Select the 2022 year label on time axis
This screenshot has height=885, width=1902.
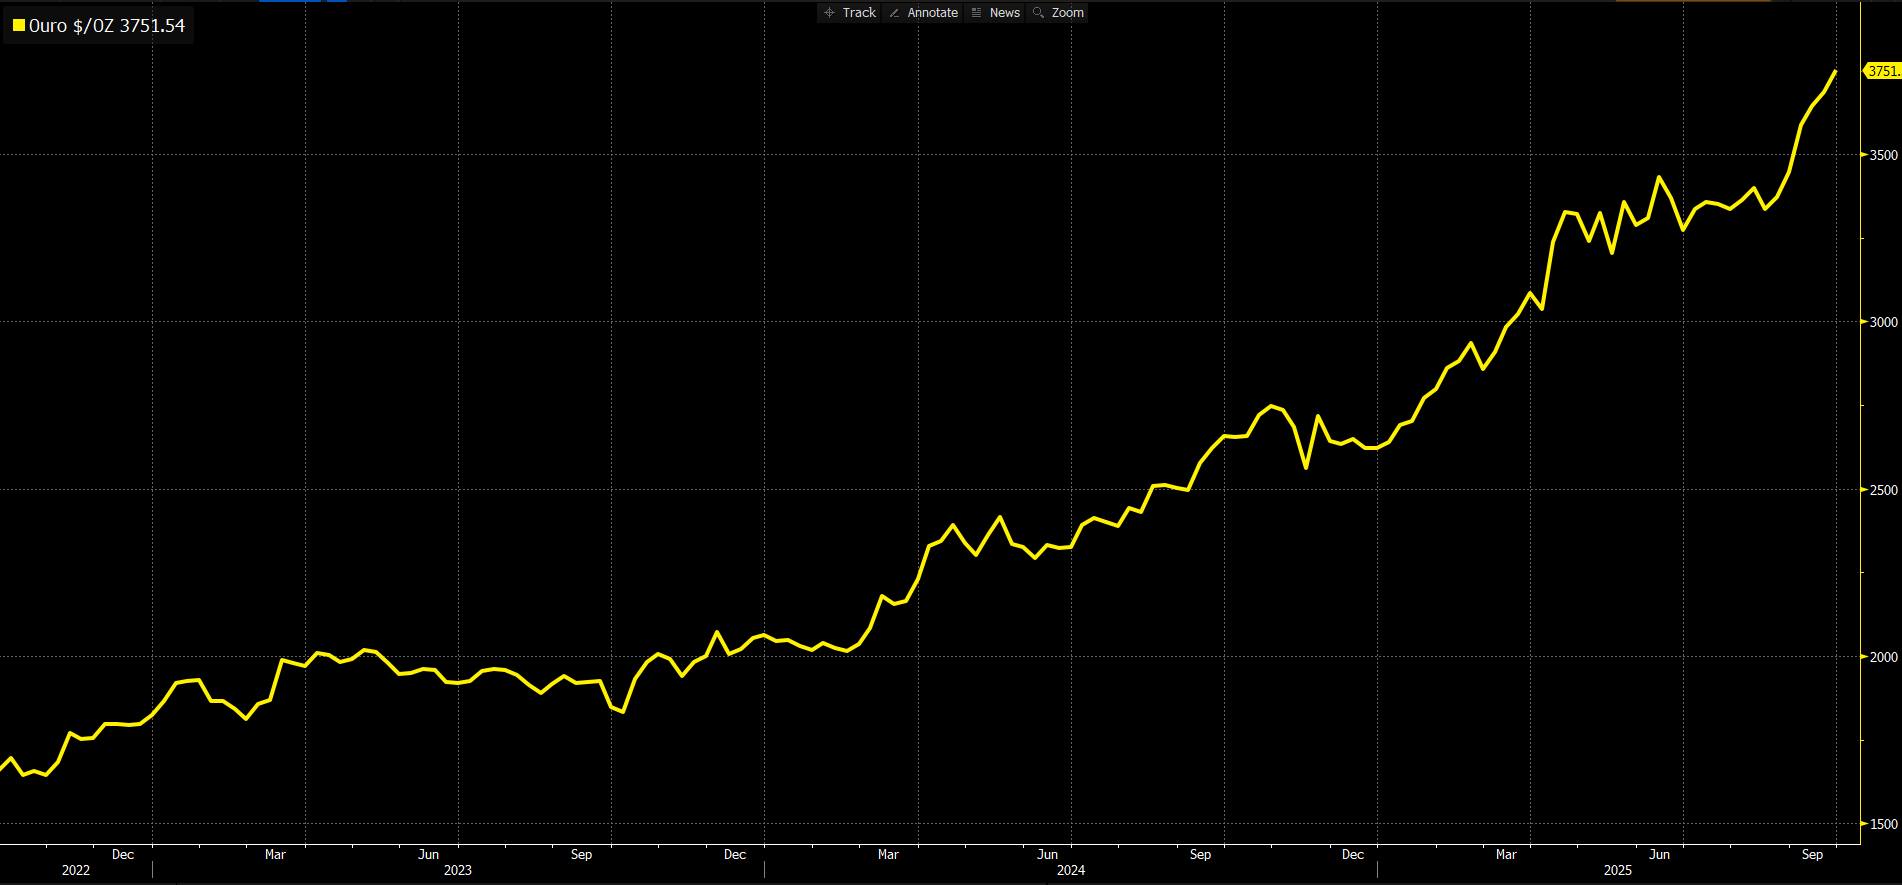76,870
